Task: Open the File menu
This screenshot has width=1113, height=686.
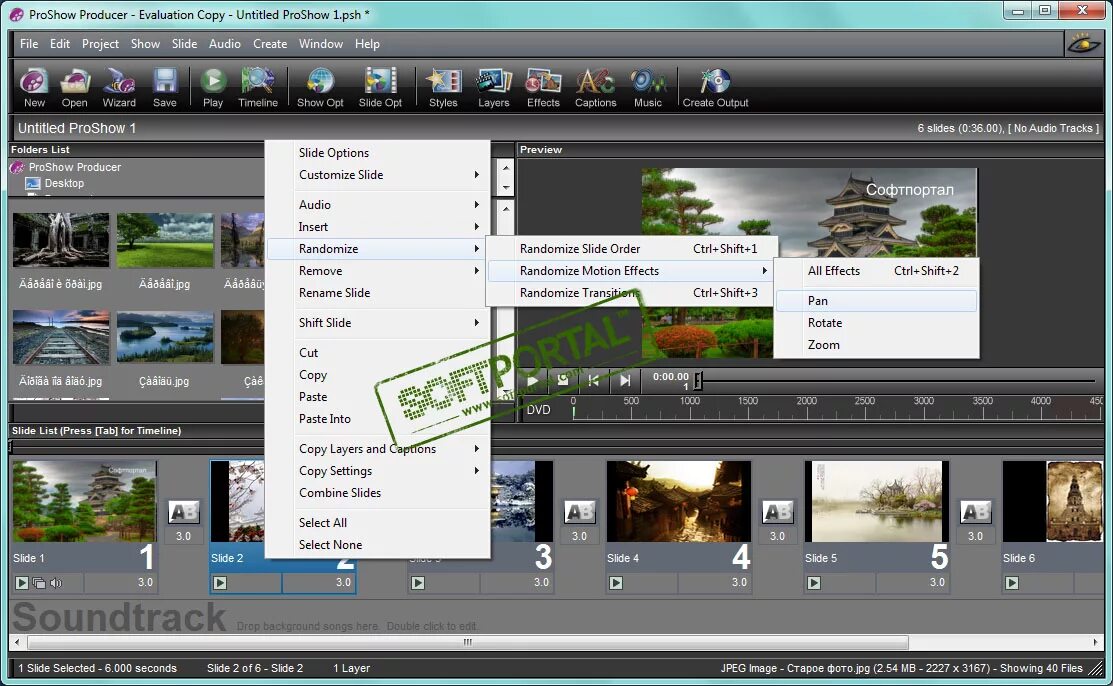Action: coord(29,44)
